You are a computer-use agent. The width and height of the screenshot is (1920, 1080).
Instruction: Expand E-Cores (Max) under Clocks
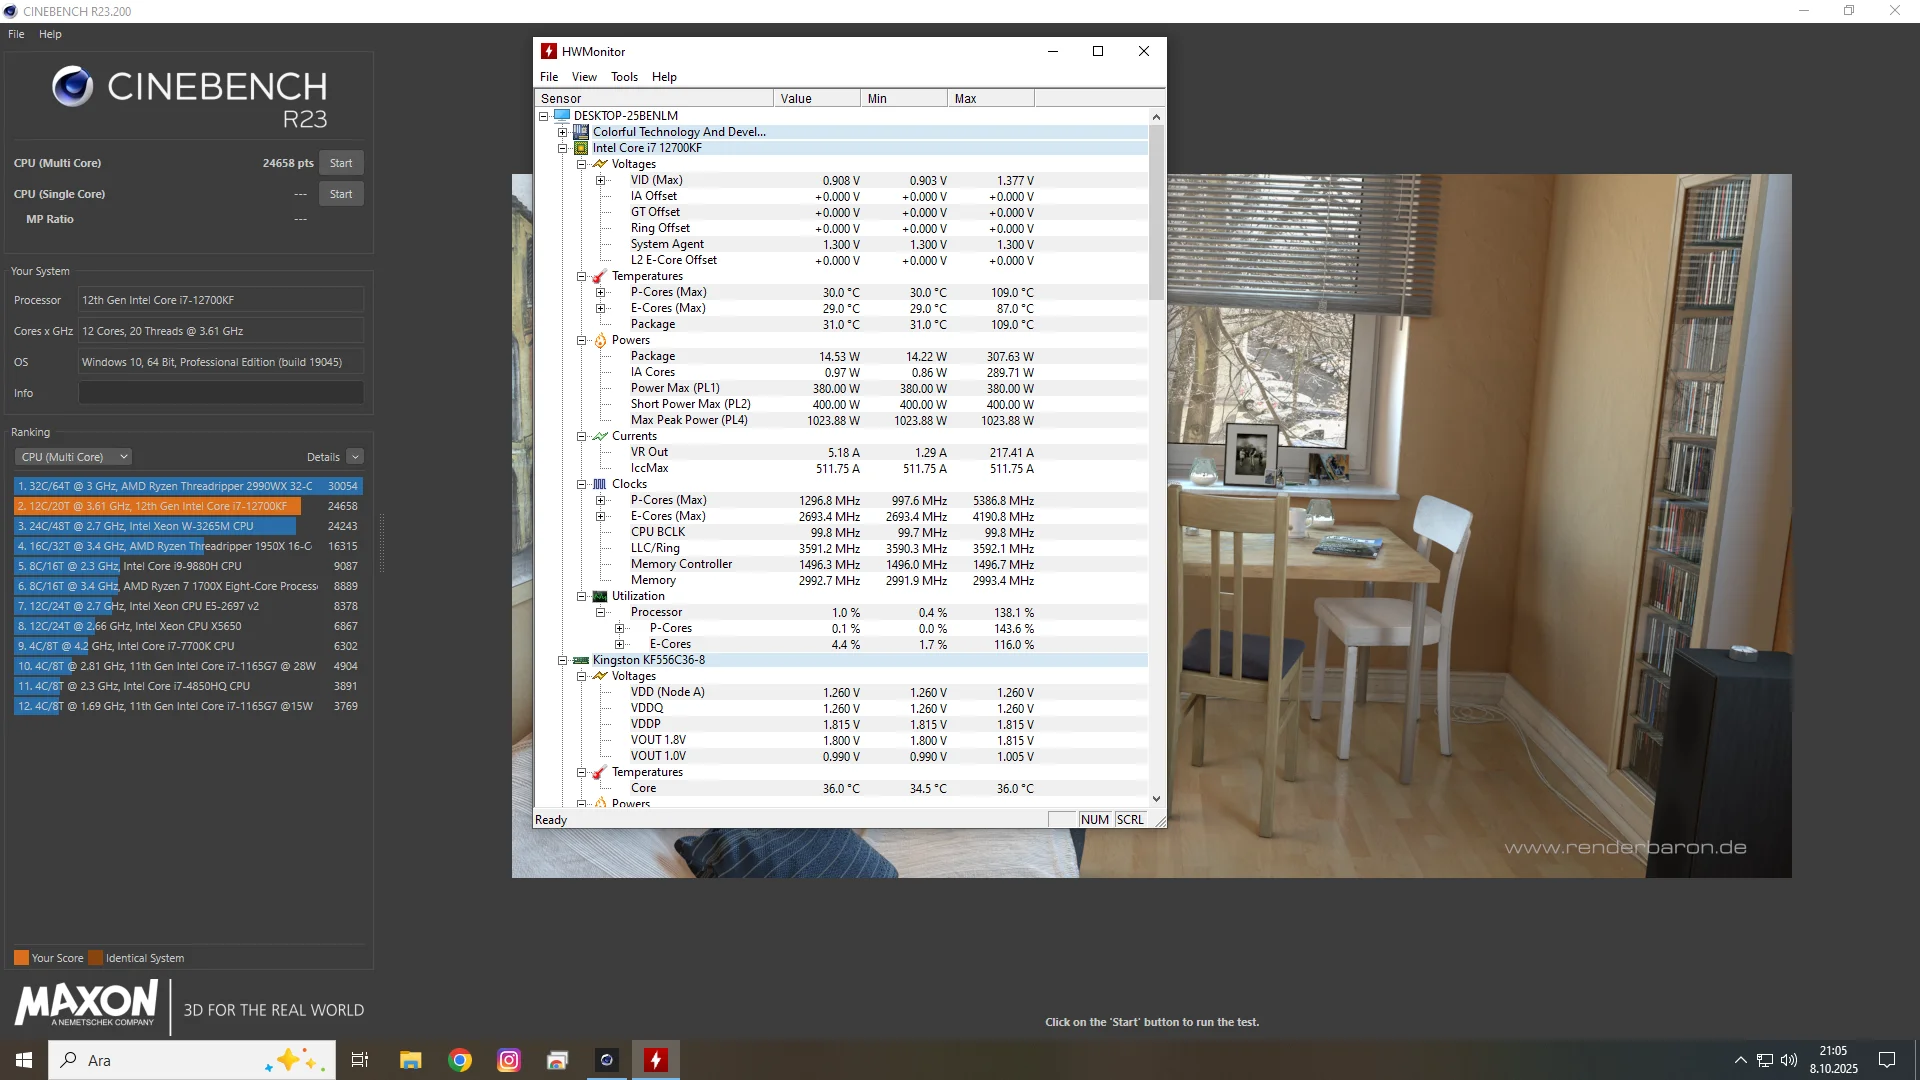click(x=601, y=516)
